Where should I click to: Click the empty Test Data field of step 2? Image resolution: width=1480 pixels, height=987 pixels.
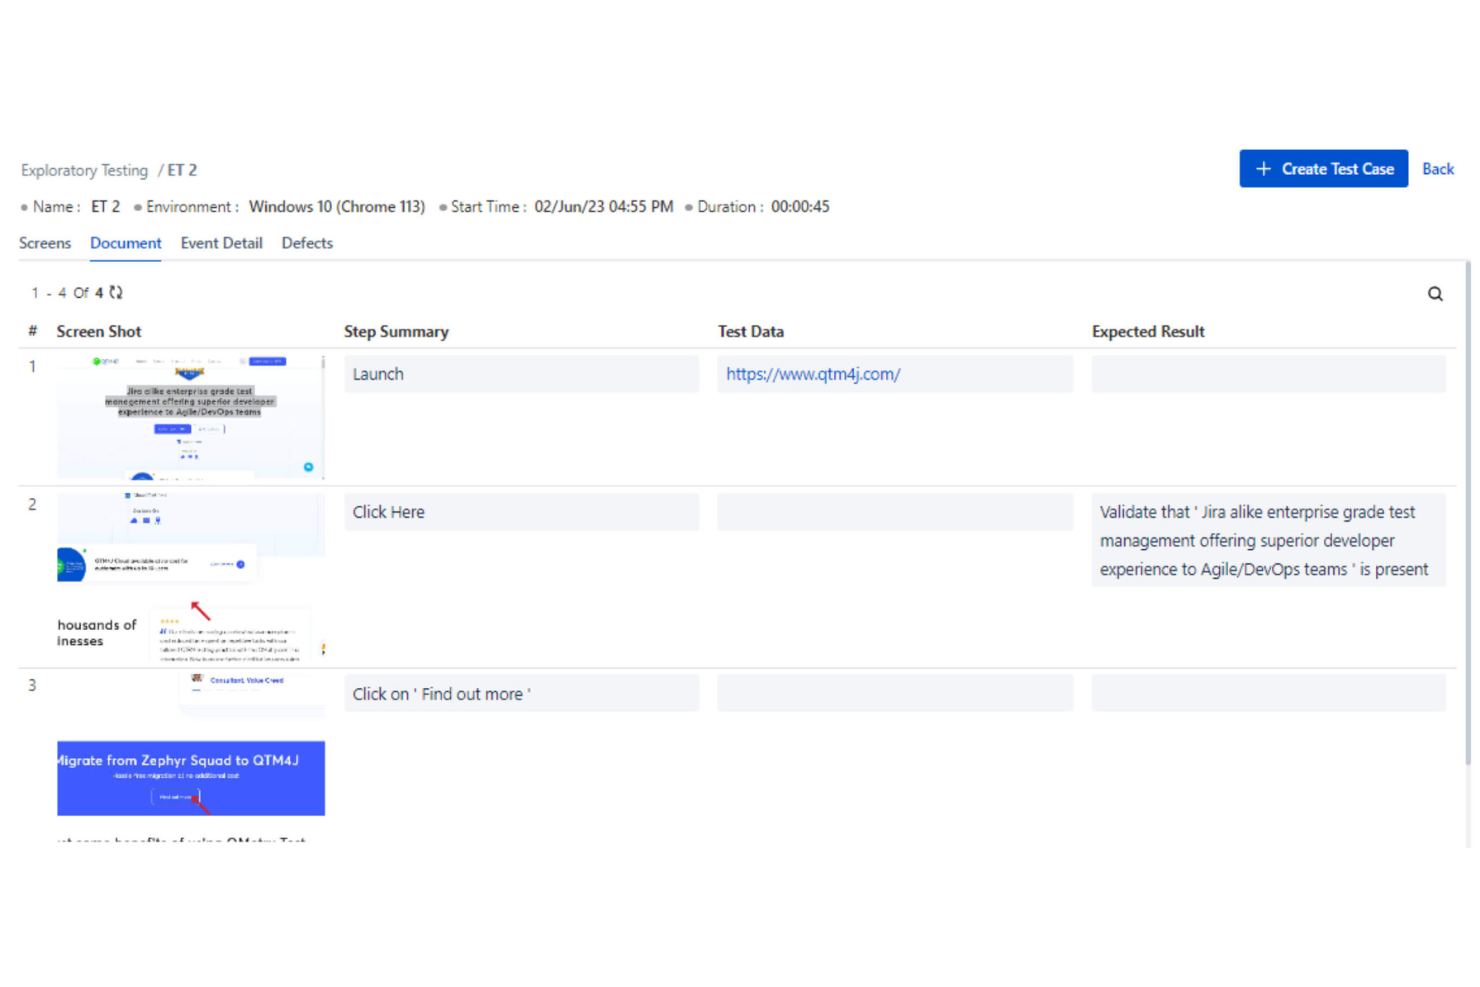tap(895, 512)
